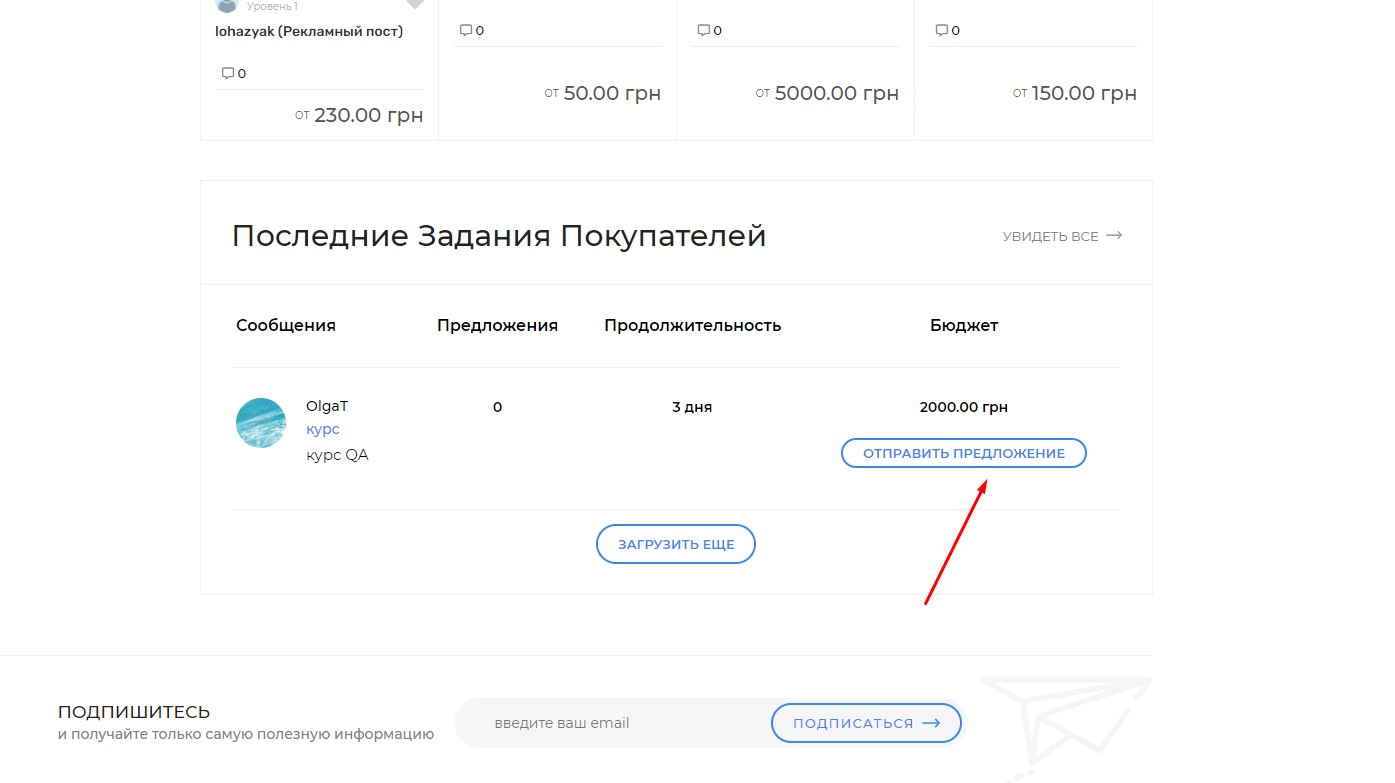Click the OlgaT avatar picture
Image resolution: width=1395 pixels, height=783 pixels.
point(261,423)
